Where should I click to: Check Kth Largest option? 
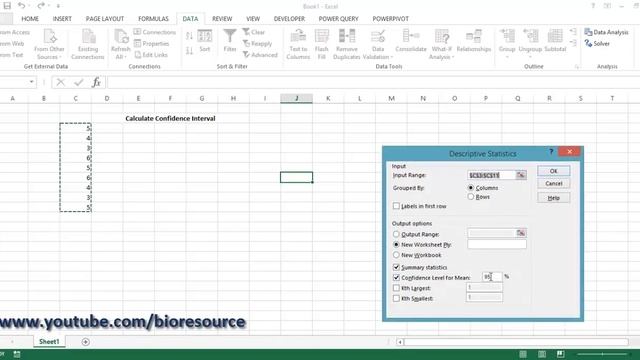click(x=396, y=288)
